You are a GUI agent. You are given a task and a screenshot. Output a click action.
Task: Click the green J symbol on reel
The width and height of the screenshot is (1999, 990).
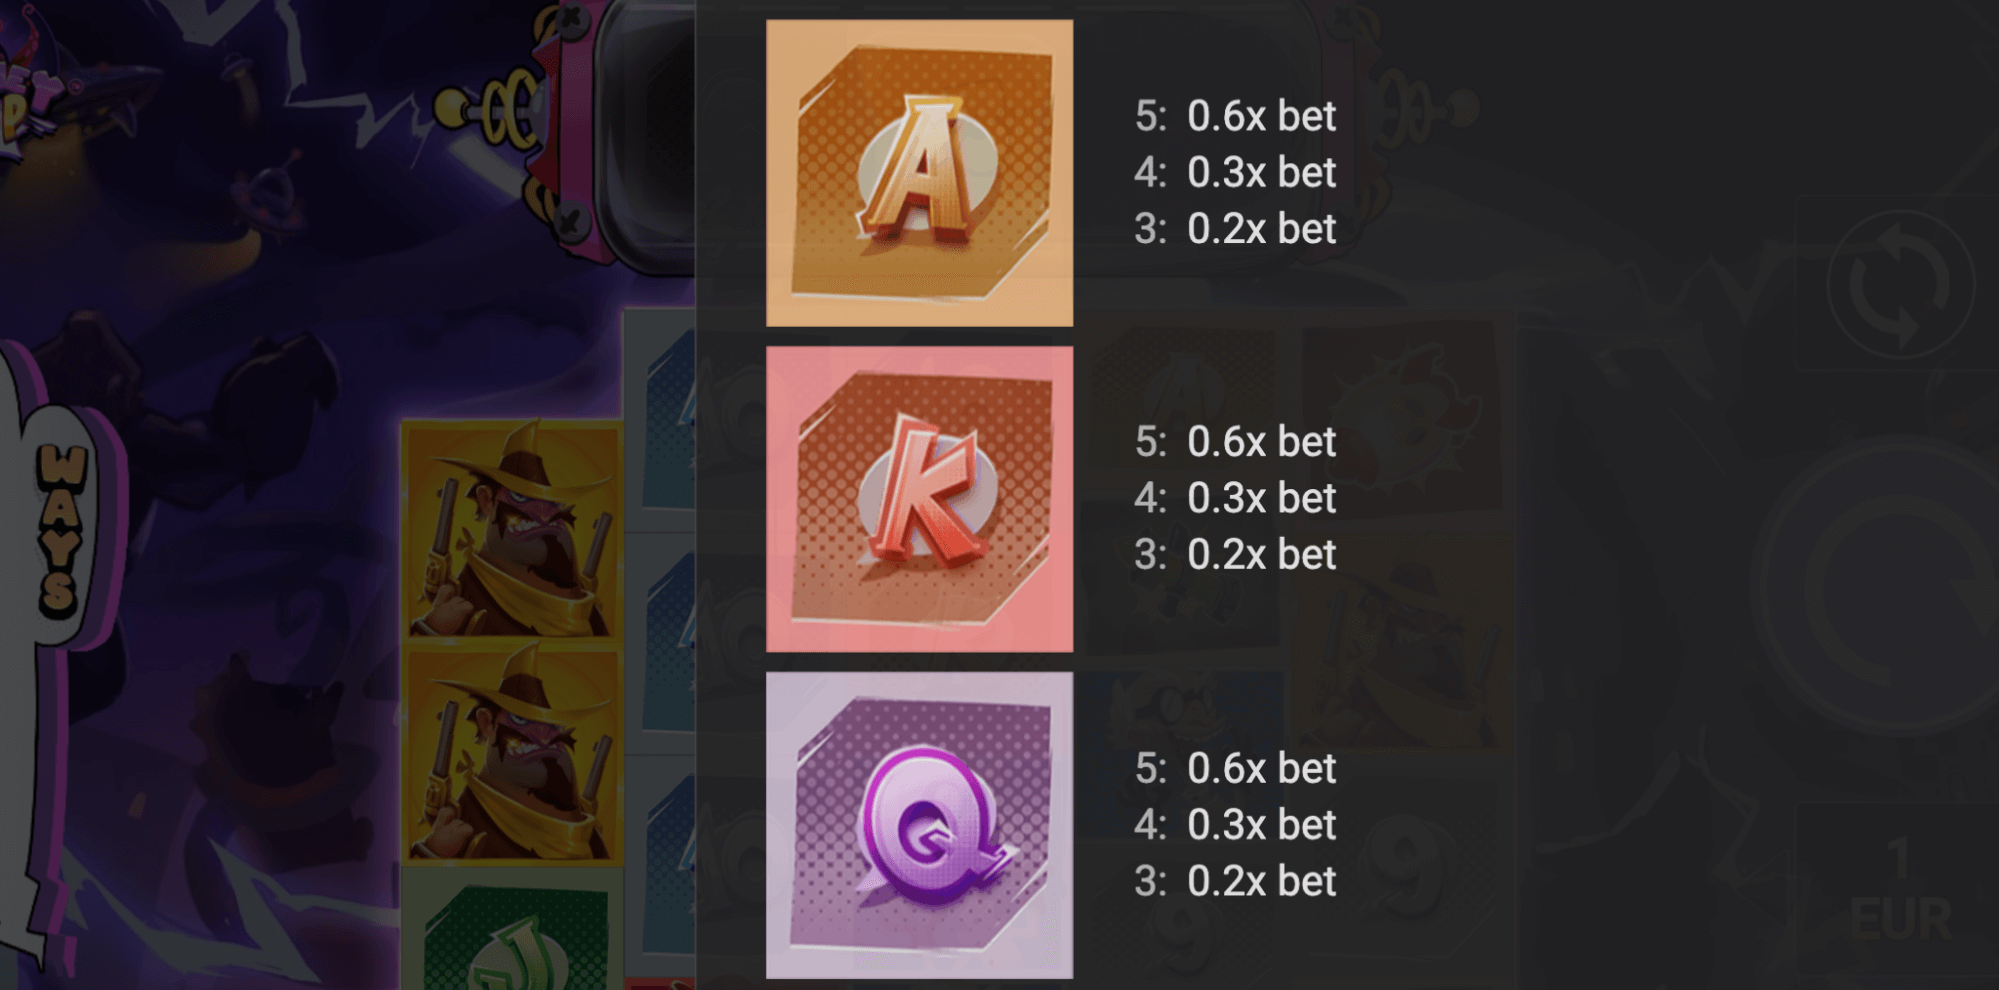pos(512,929)
